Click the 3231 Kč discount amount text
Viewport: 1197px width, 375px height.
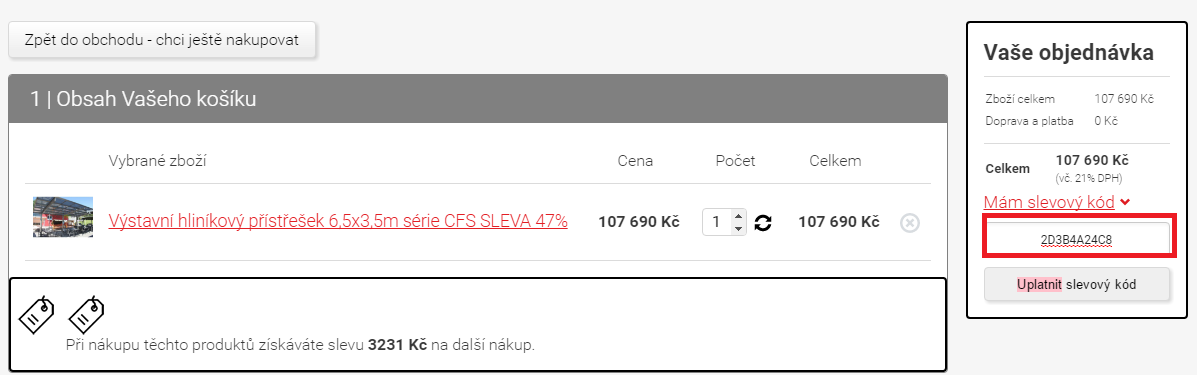pyautogui.click(x=397, y=345)
